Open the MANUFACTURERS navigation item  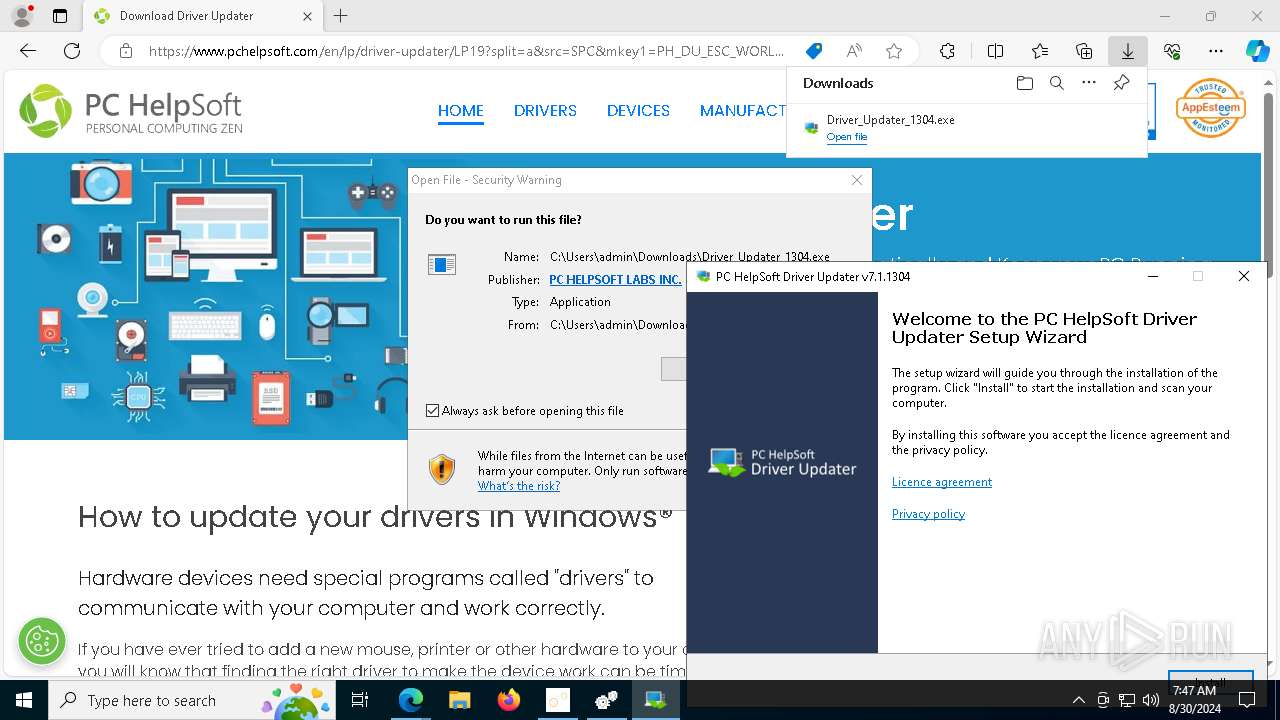[743, 110]
